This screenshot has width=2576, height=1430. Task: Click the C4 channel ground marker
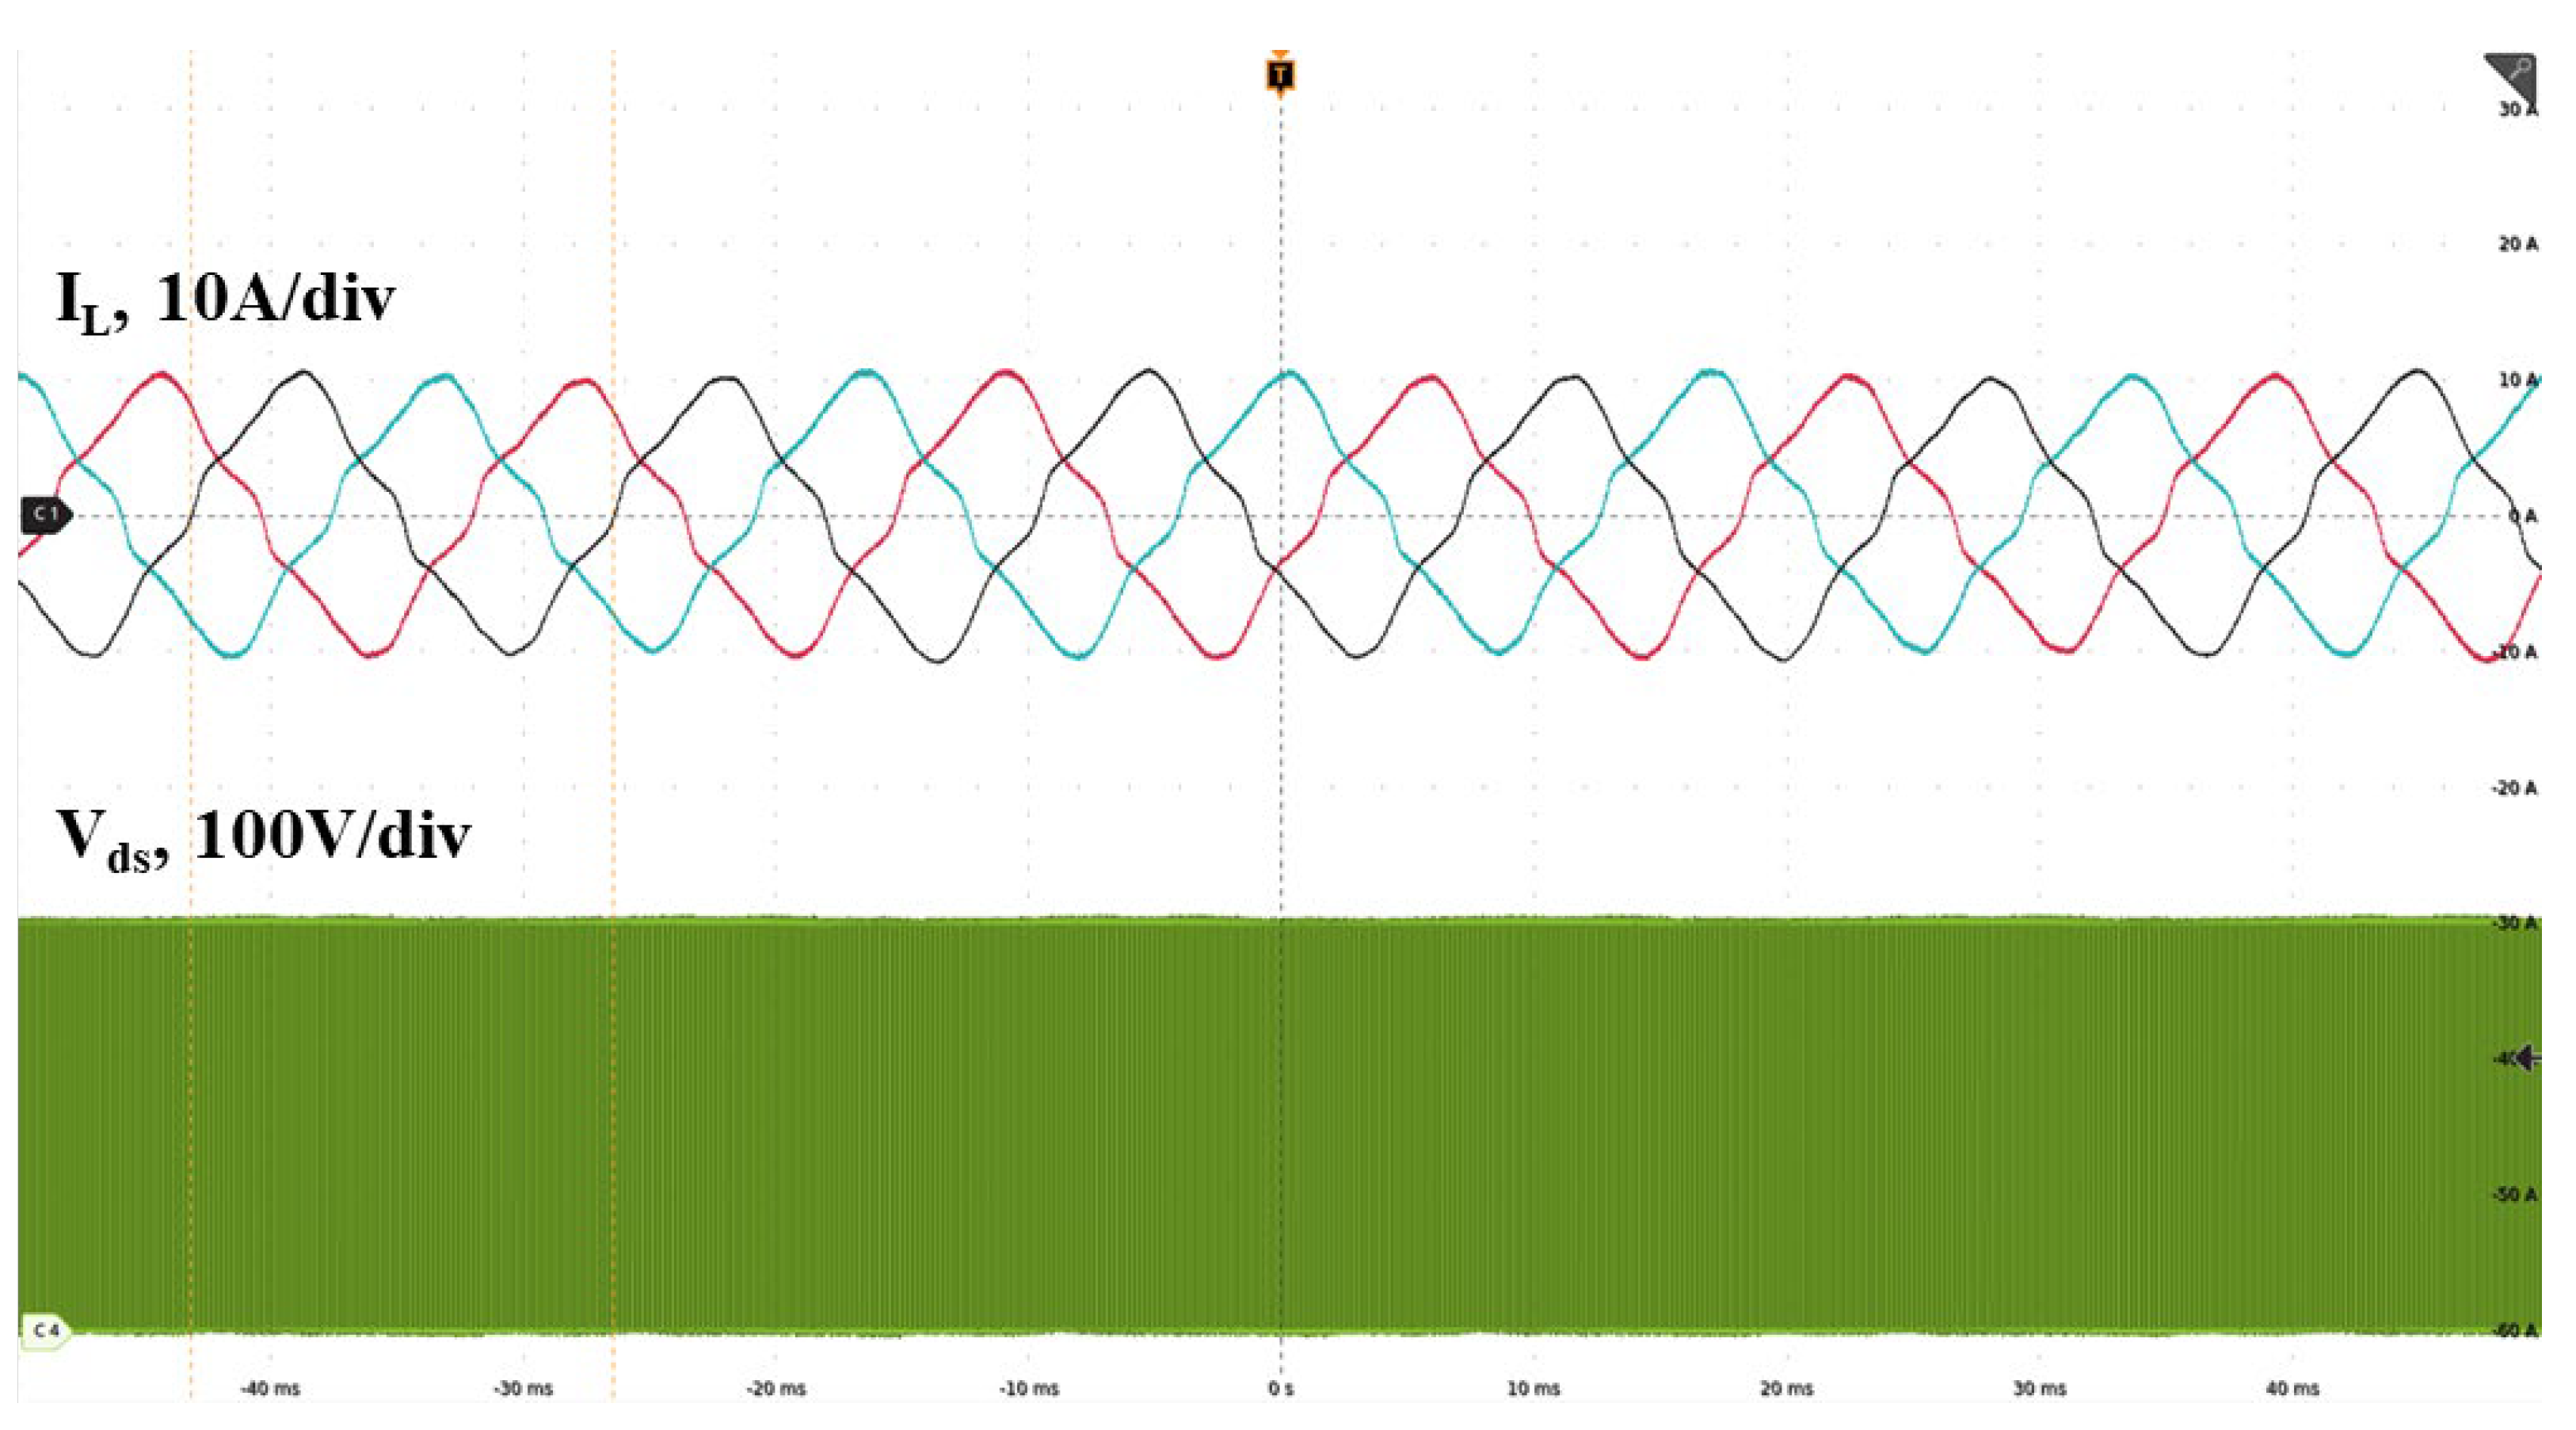coord(45,1330)
